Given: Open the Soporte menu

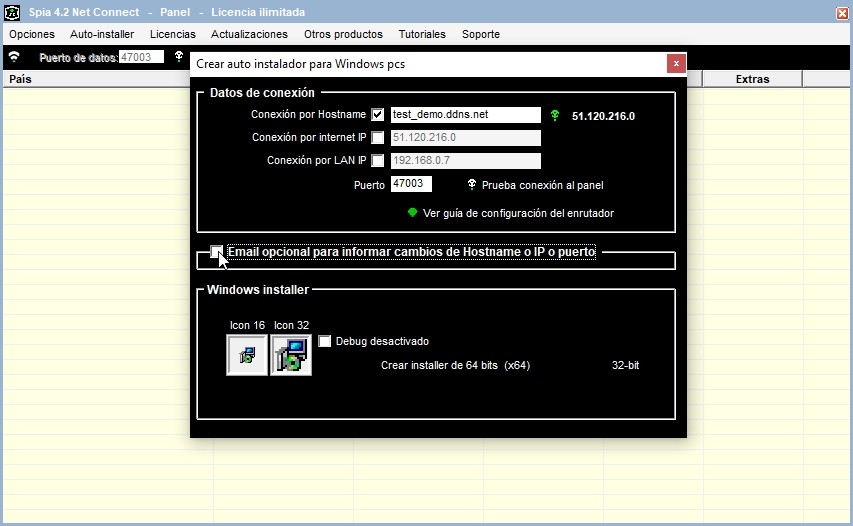Looking at the screenshot, I should (x=481, y=34).
